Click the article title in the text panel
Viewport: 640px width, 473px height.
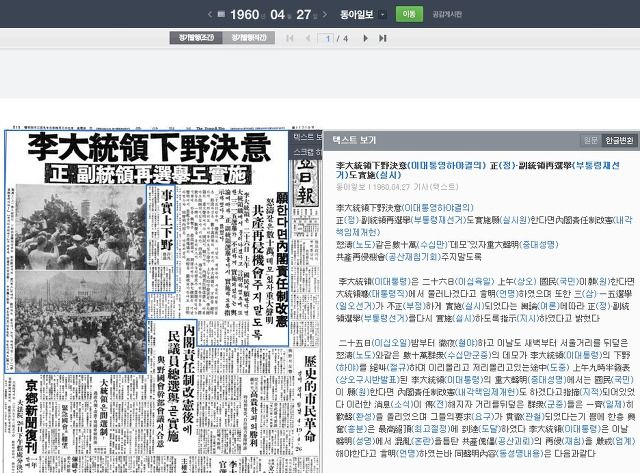[478, 170]
